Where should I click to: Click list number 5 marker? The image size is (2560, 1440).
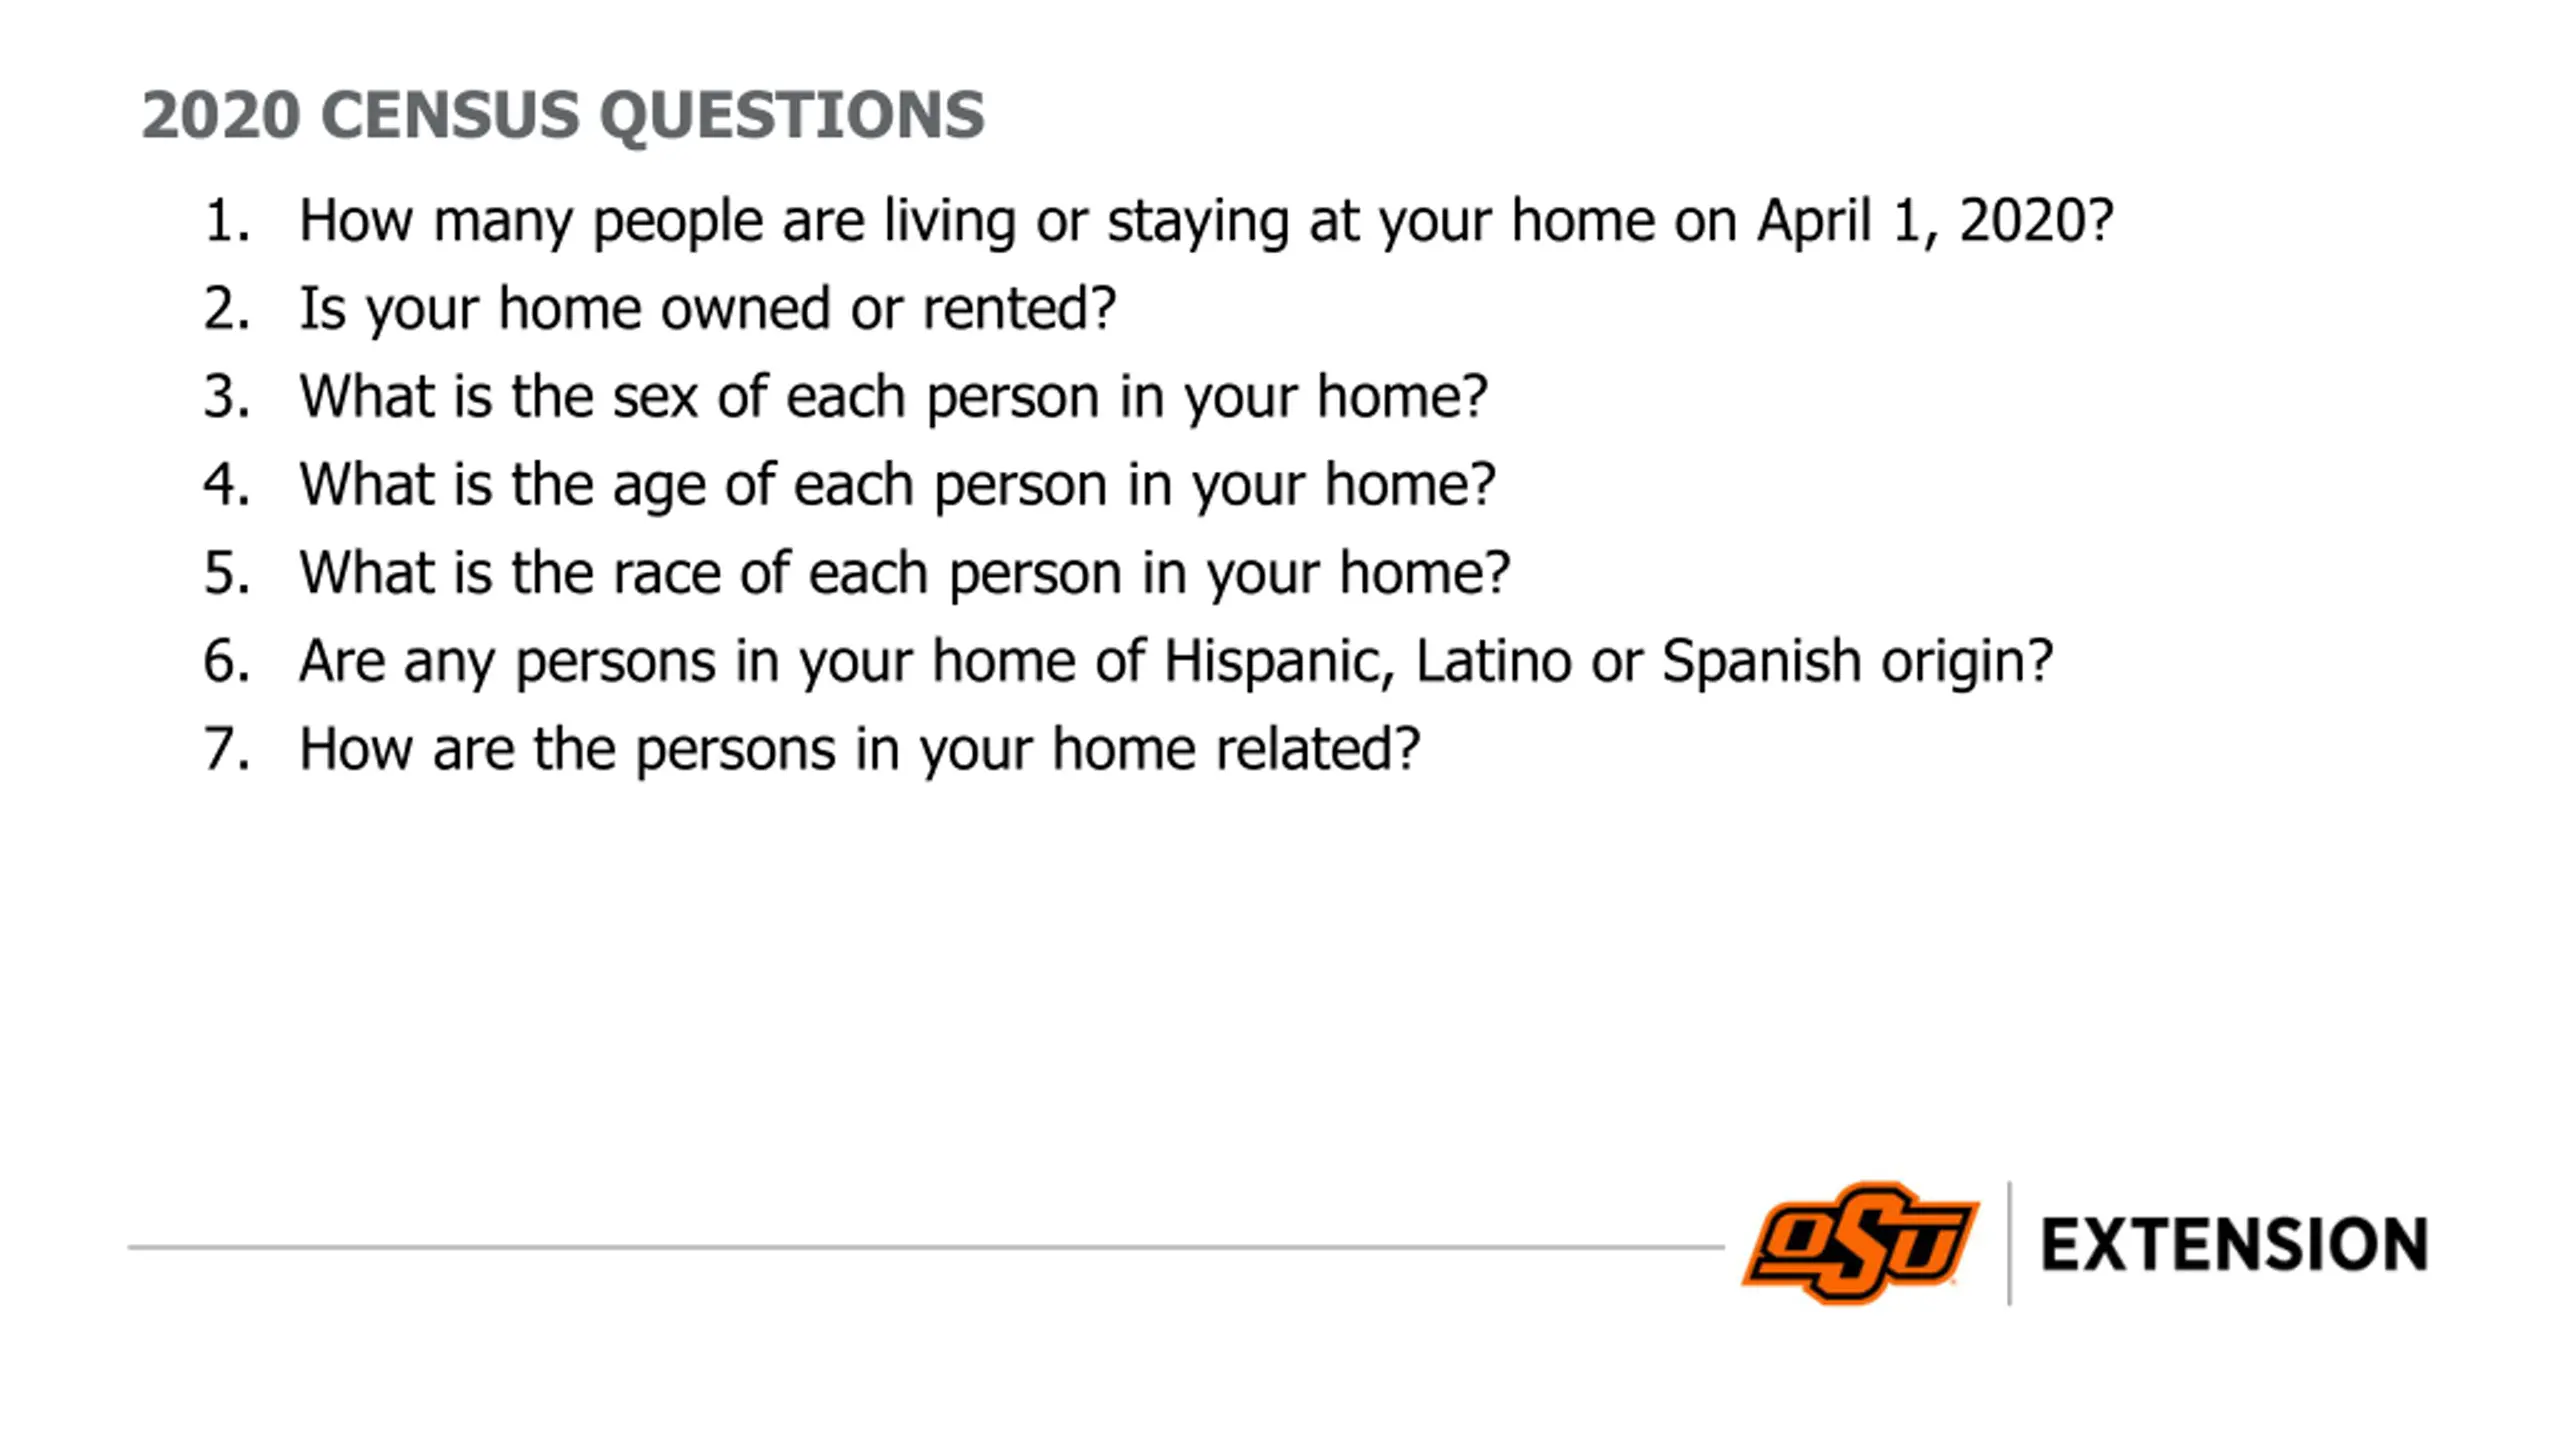click(227, 572)
